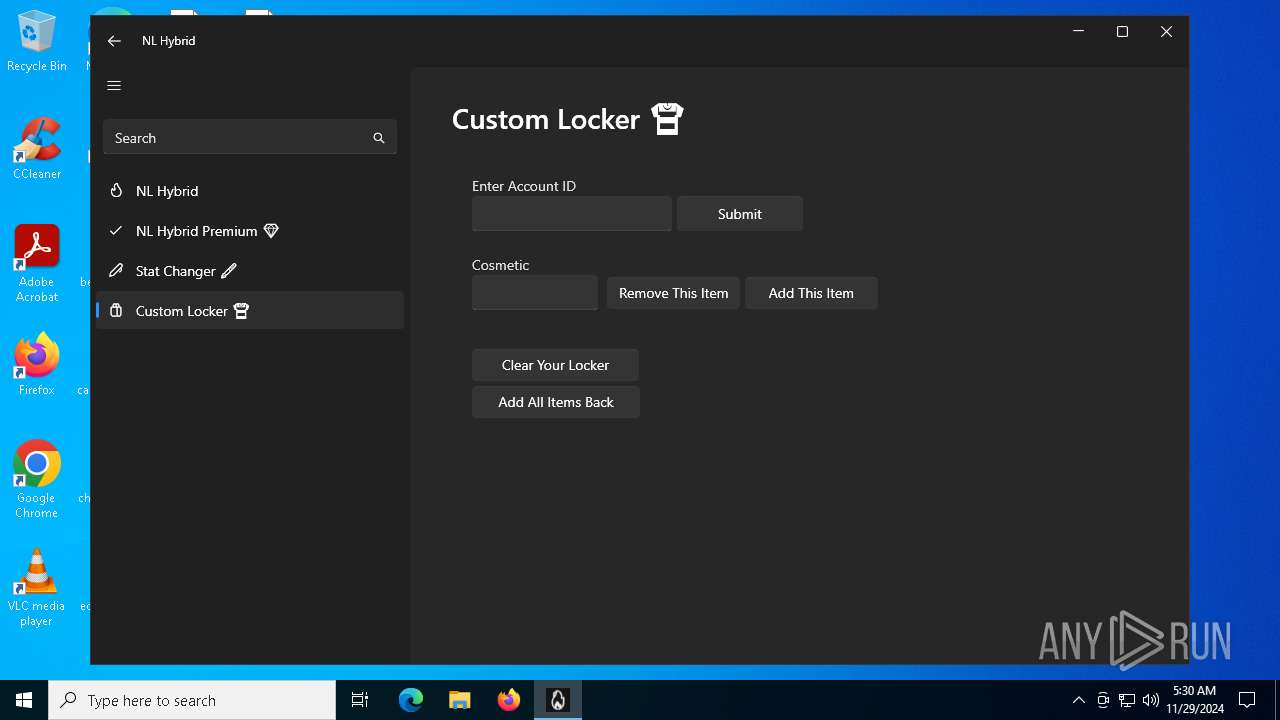Viewport: 1280px width, 720px height.
Task: Click Add This Item
Action: 811,293
